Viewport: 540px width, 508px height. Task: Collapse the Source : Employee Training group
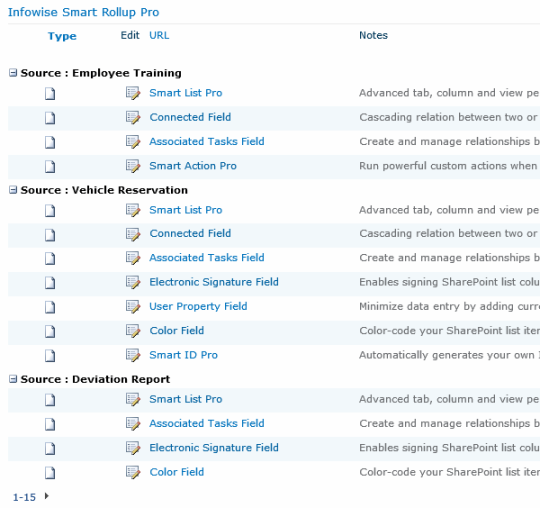(13, 73)
